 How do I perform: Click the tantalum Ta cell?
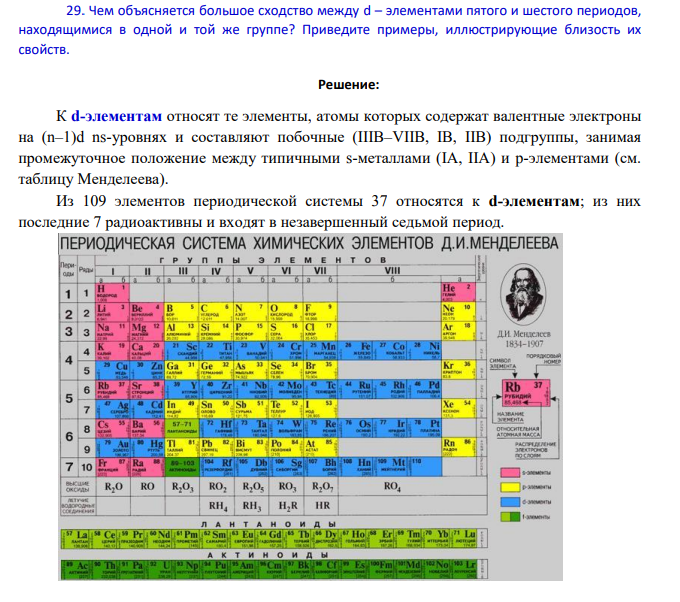pos(251,428)
